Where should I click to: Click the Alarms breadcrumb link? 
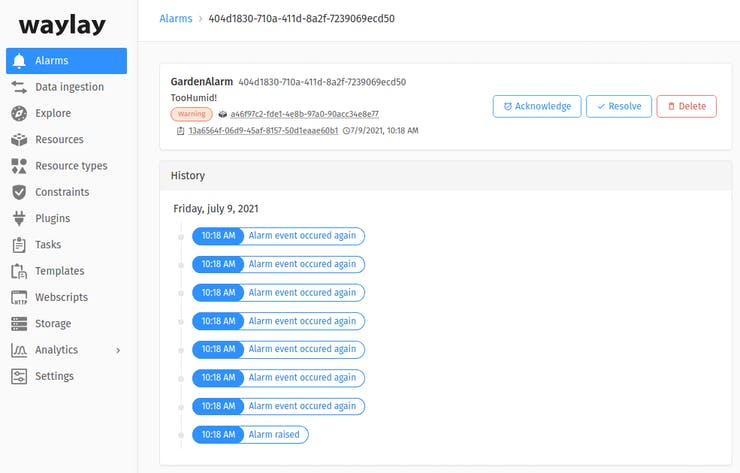point(176,19)
